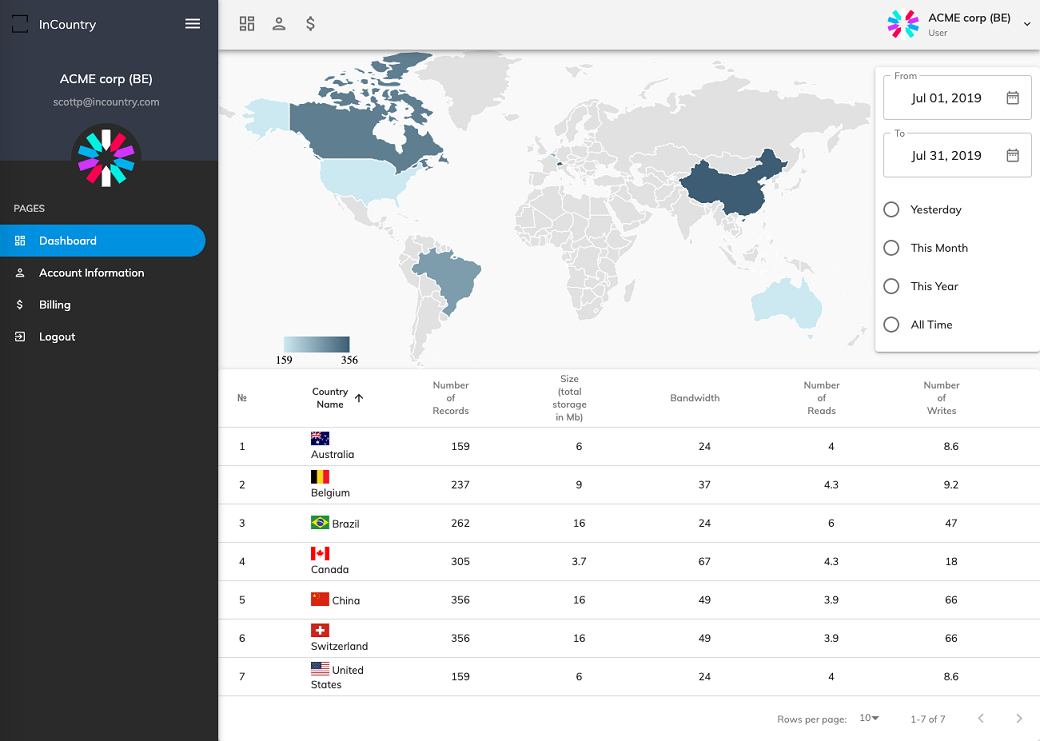This screenshot has height=741, width=1040.
Task: Open the hamburger menu in the sidebar header
Action: pos(192,24)
